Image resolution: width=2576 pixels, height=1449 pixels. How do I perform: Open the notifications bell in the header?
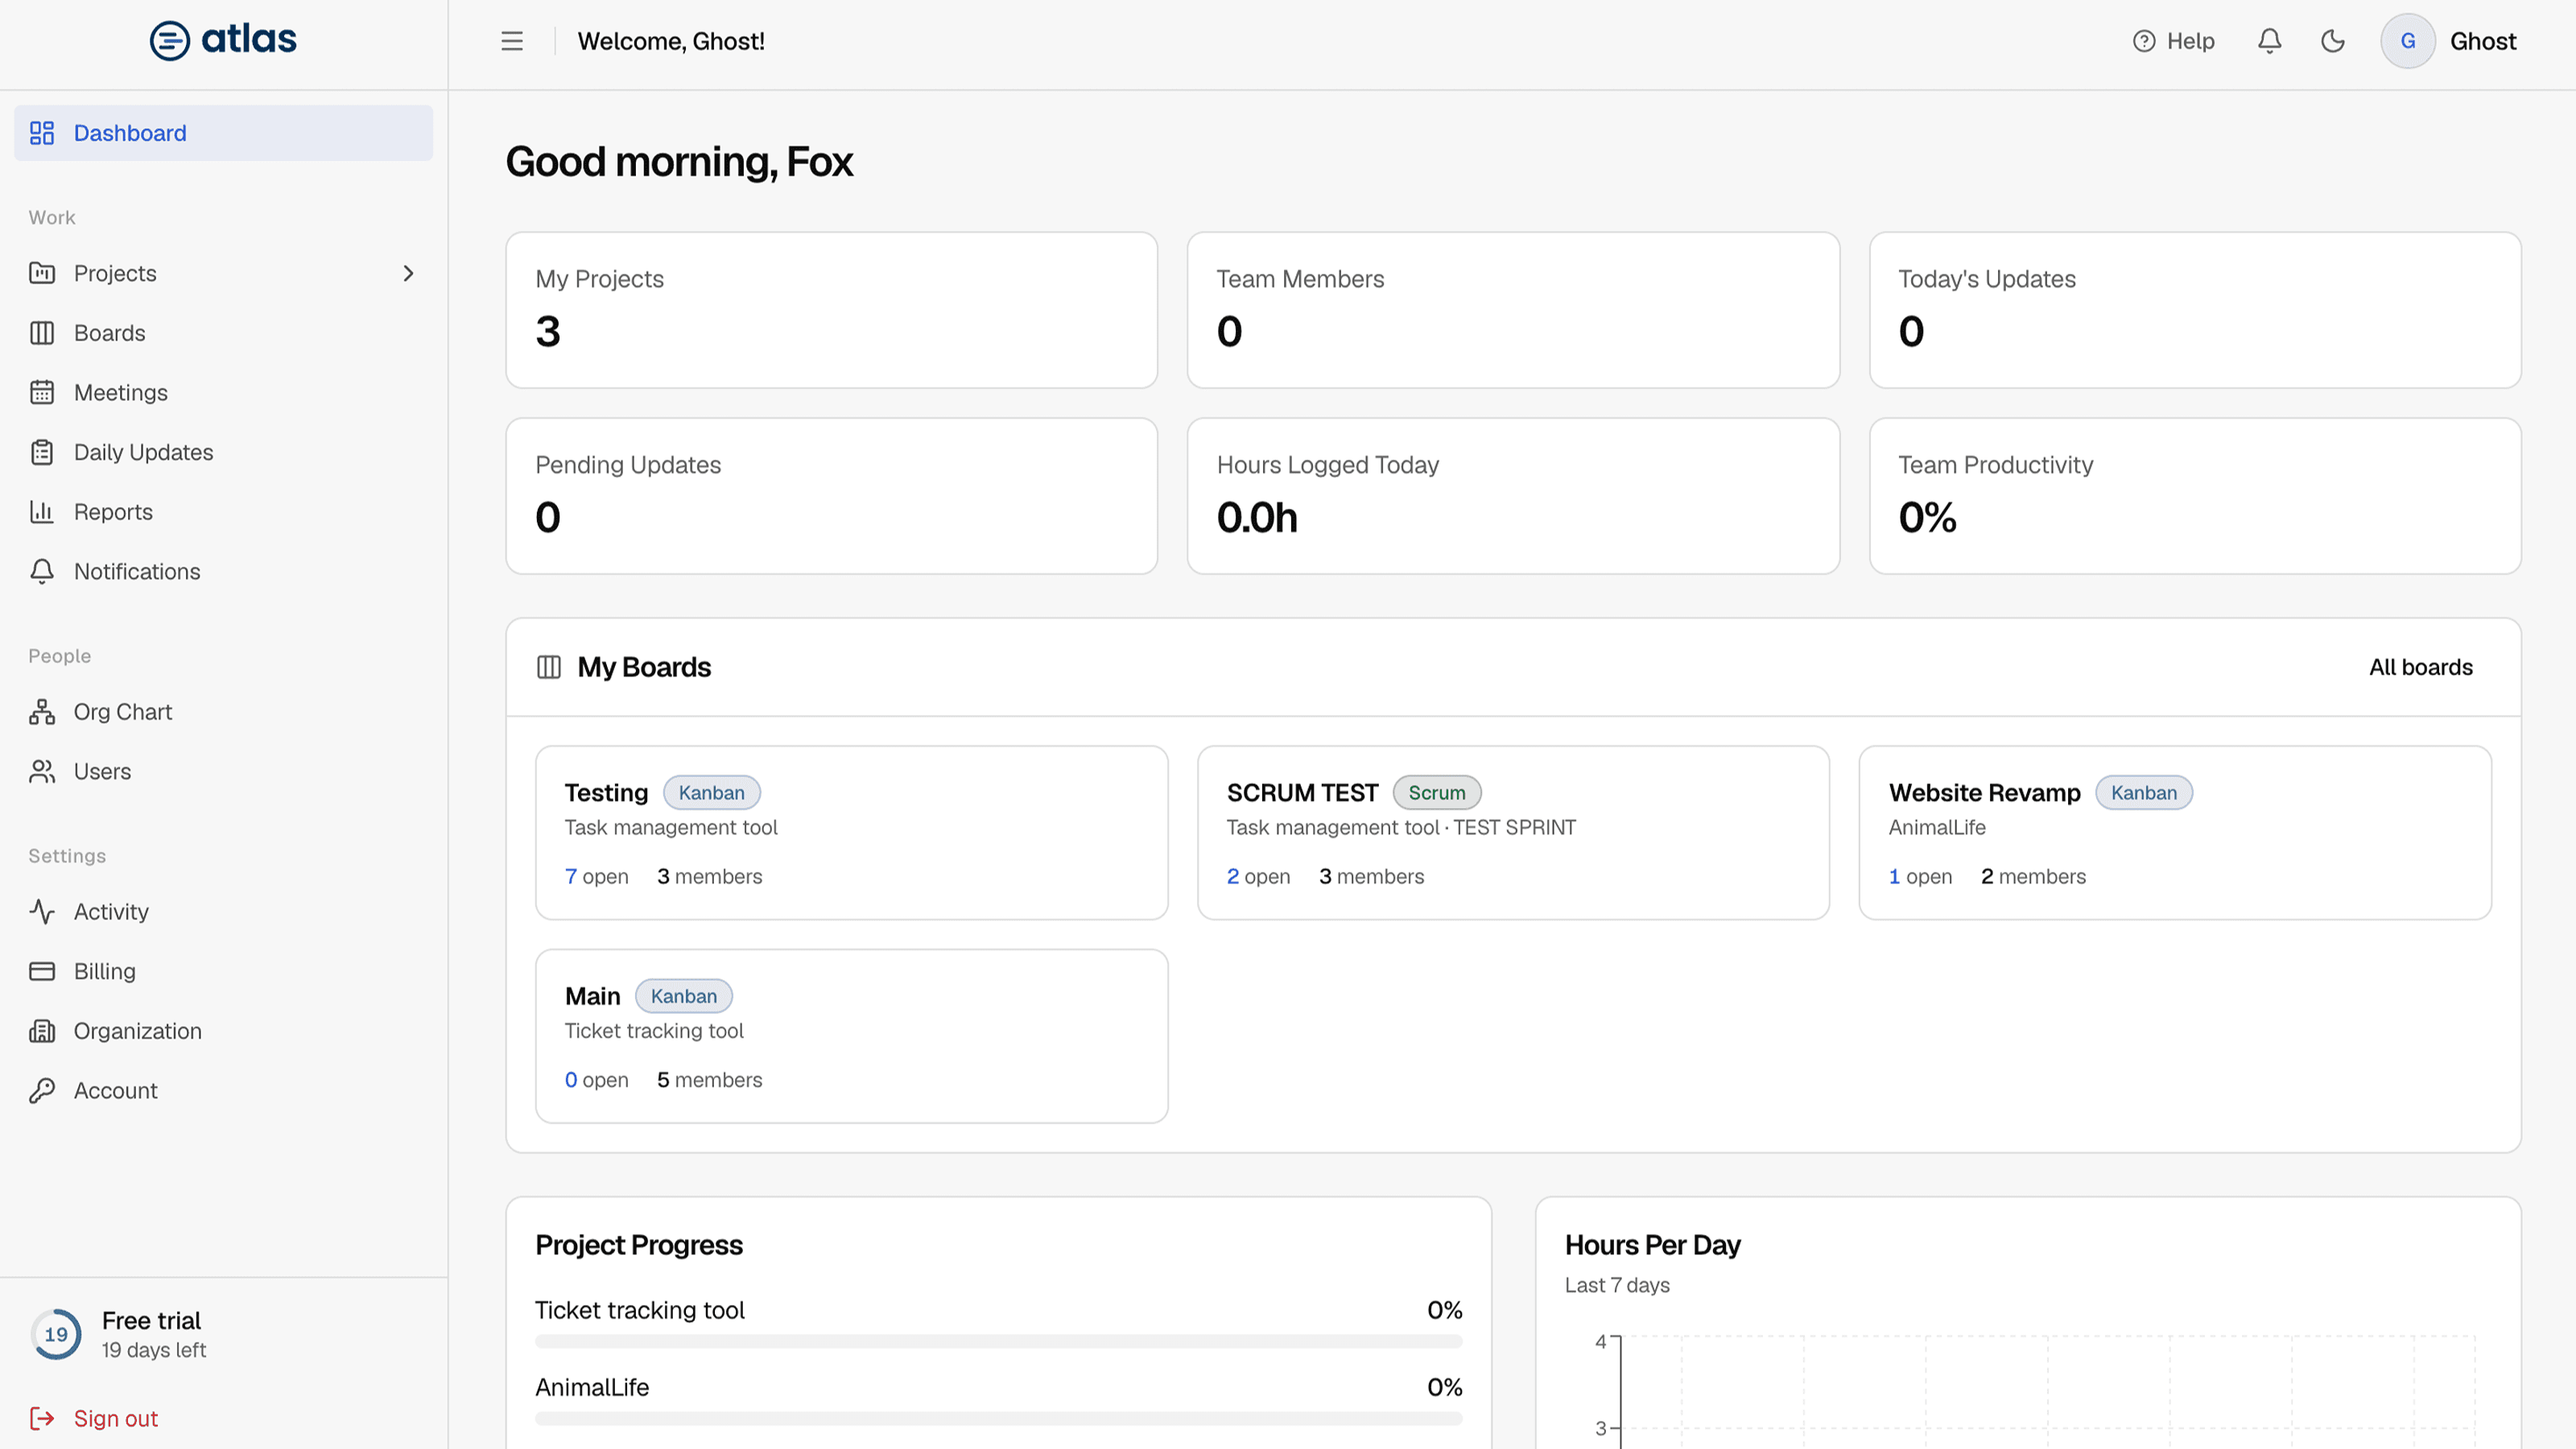point(2270,41)
